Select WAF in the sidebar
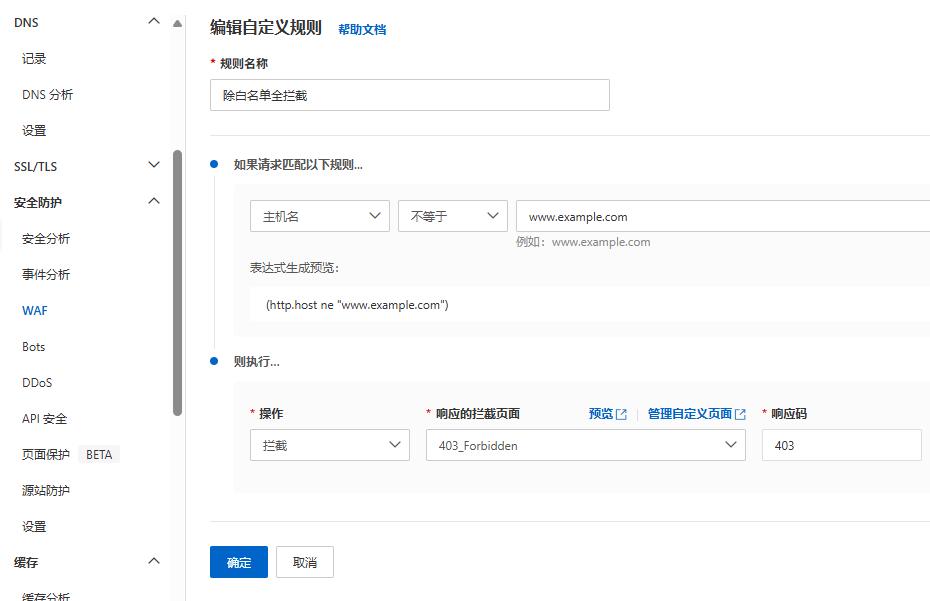Image resolution: width=930 pixels, height=601 pixels. 34,310
